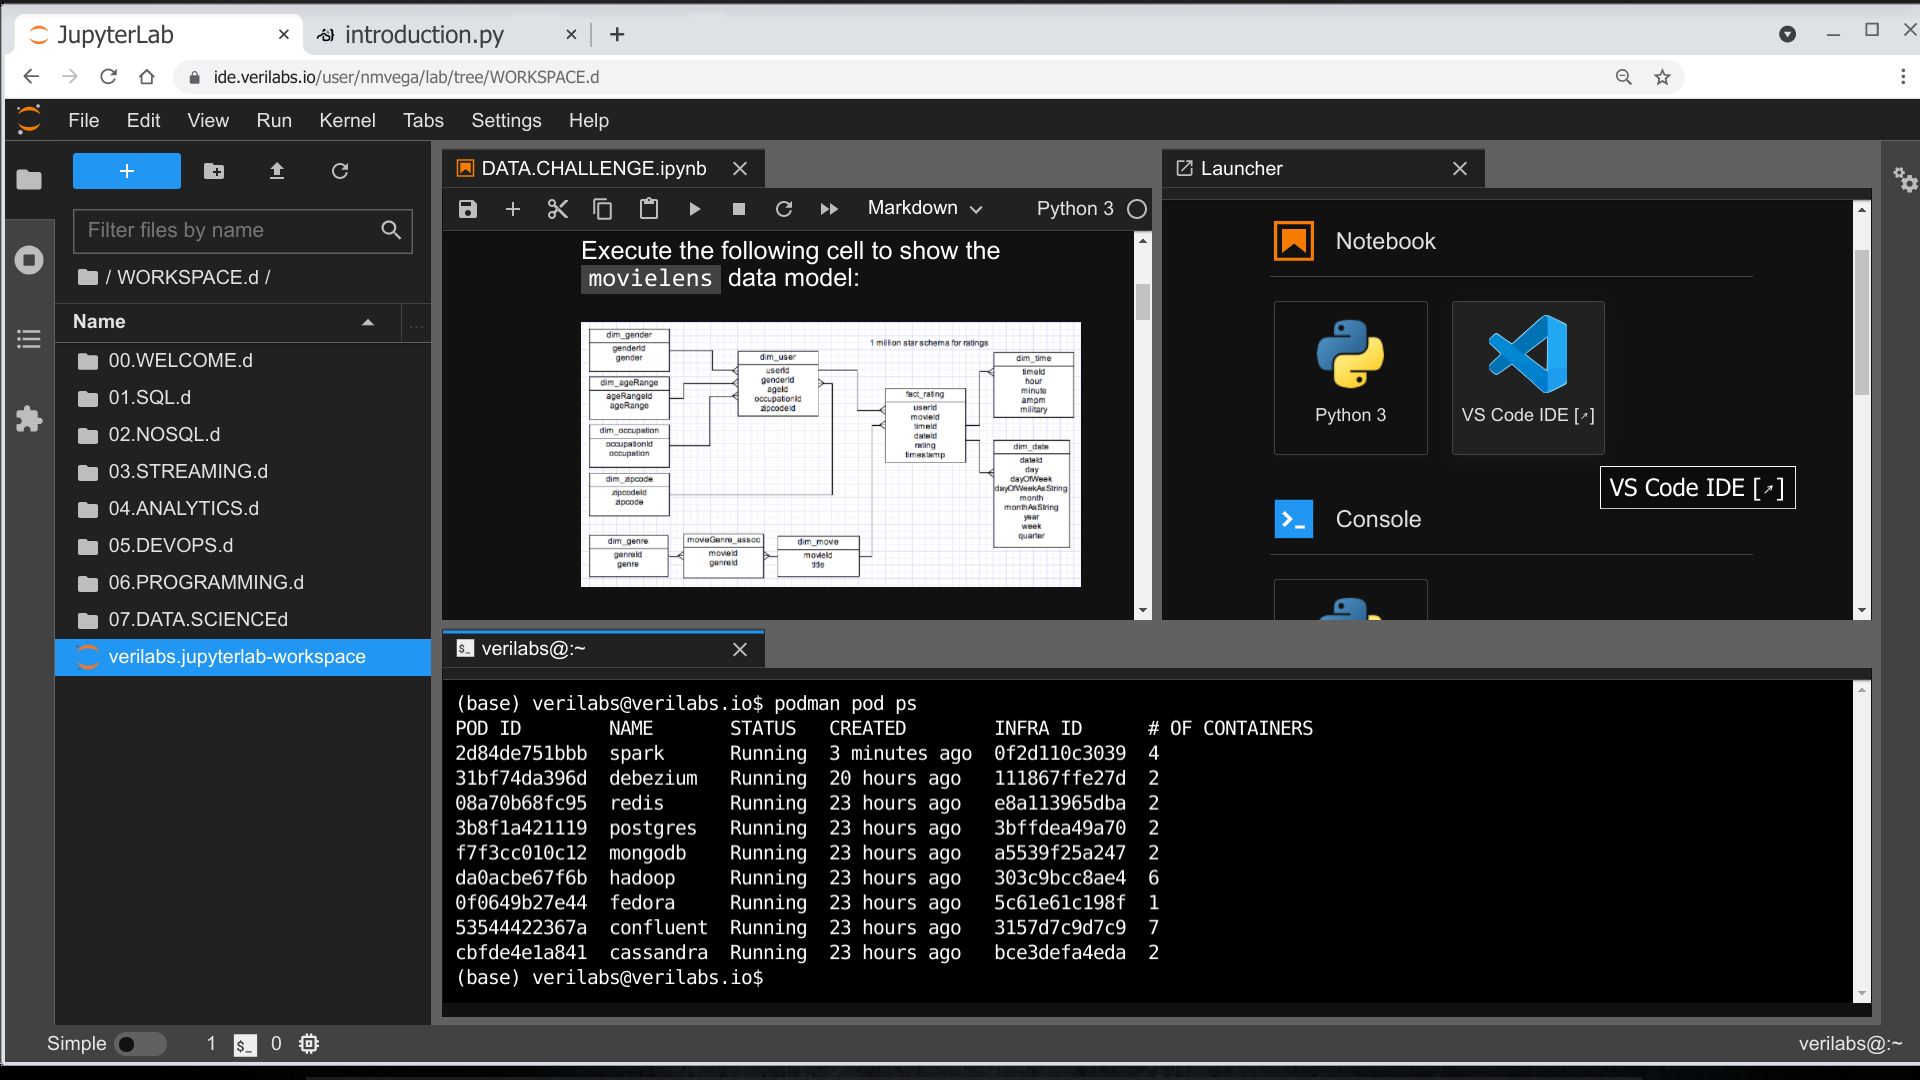Open the property inspector gears icon

pos(1905,180)
